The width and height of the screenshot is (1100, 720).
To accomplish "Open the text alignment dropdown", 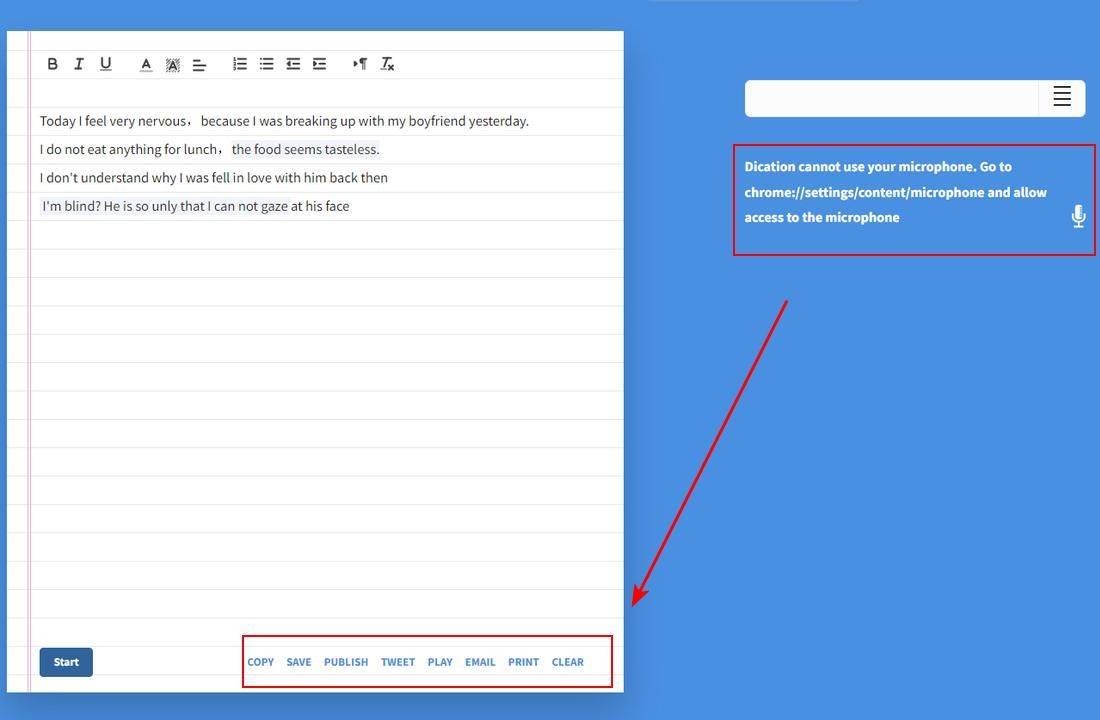I will (199, 65).
